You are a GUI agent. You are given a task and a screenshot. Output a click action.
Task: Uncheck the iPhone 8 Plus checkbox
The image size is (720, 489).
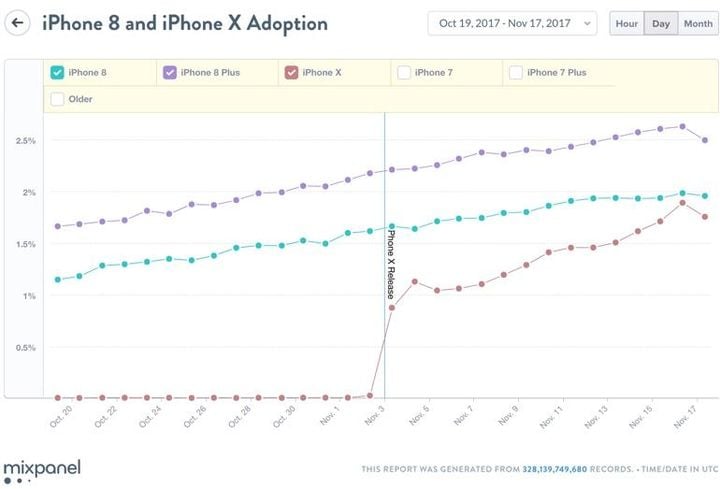click(x=169, y=73)
